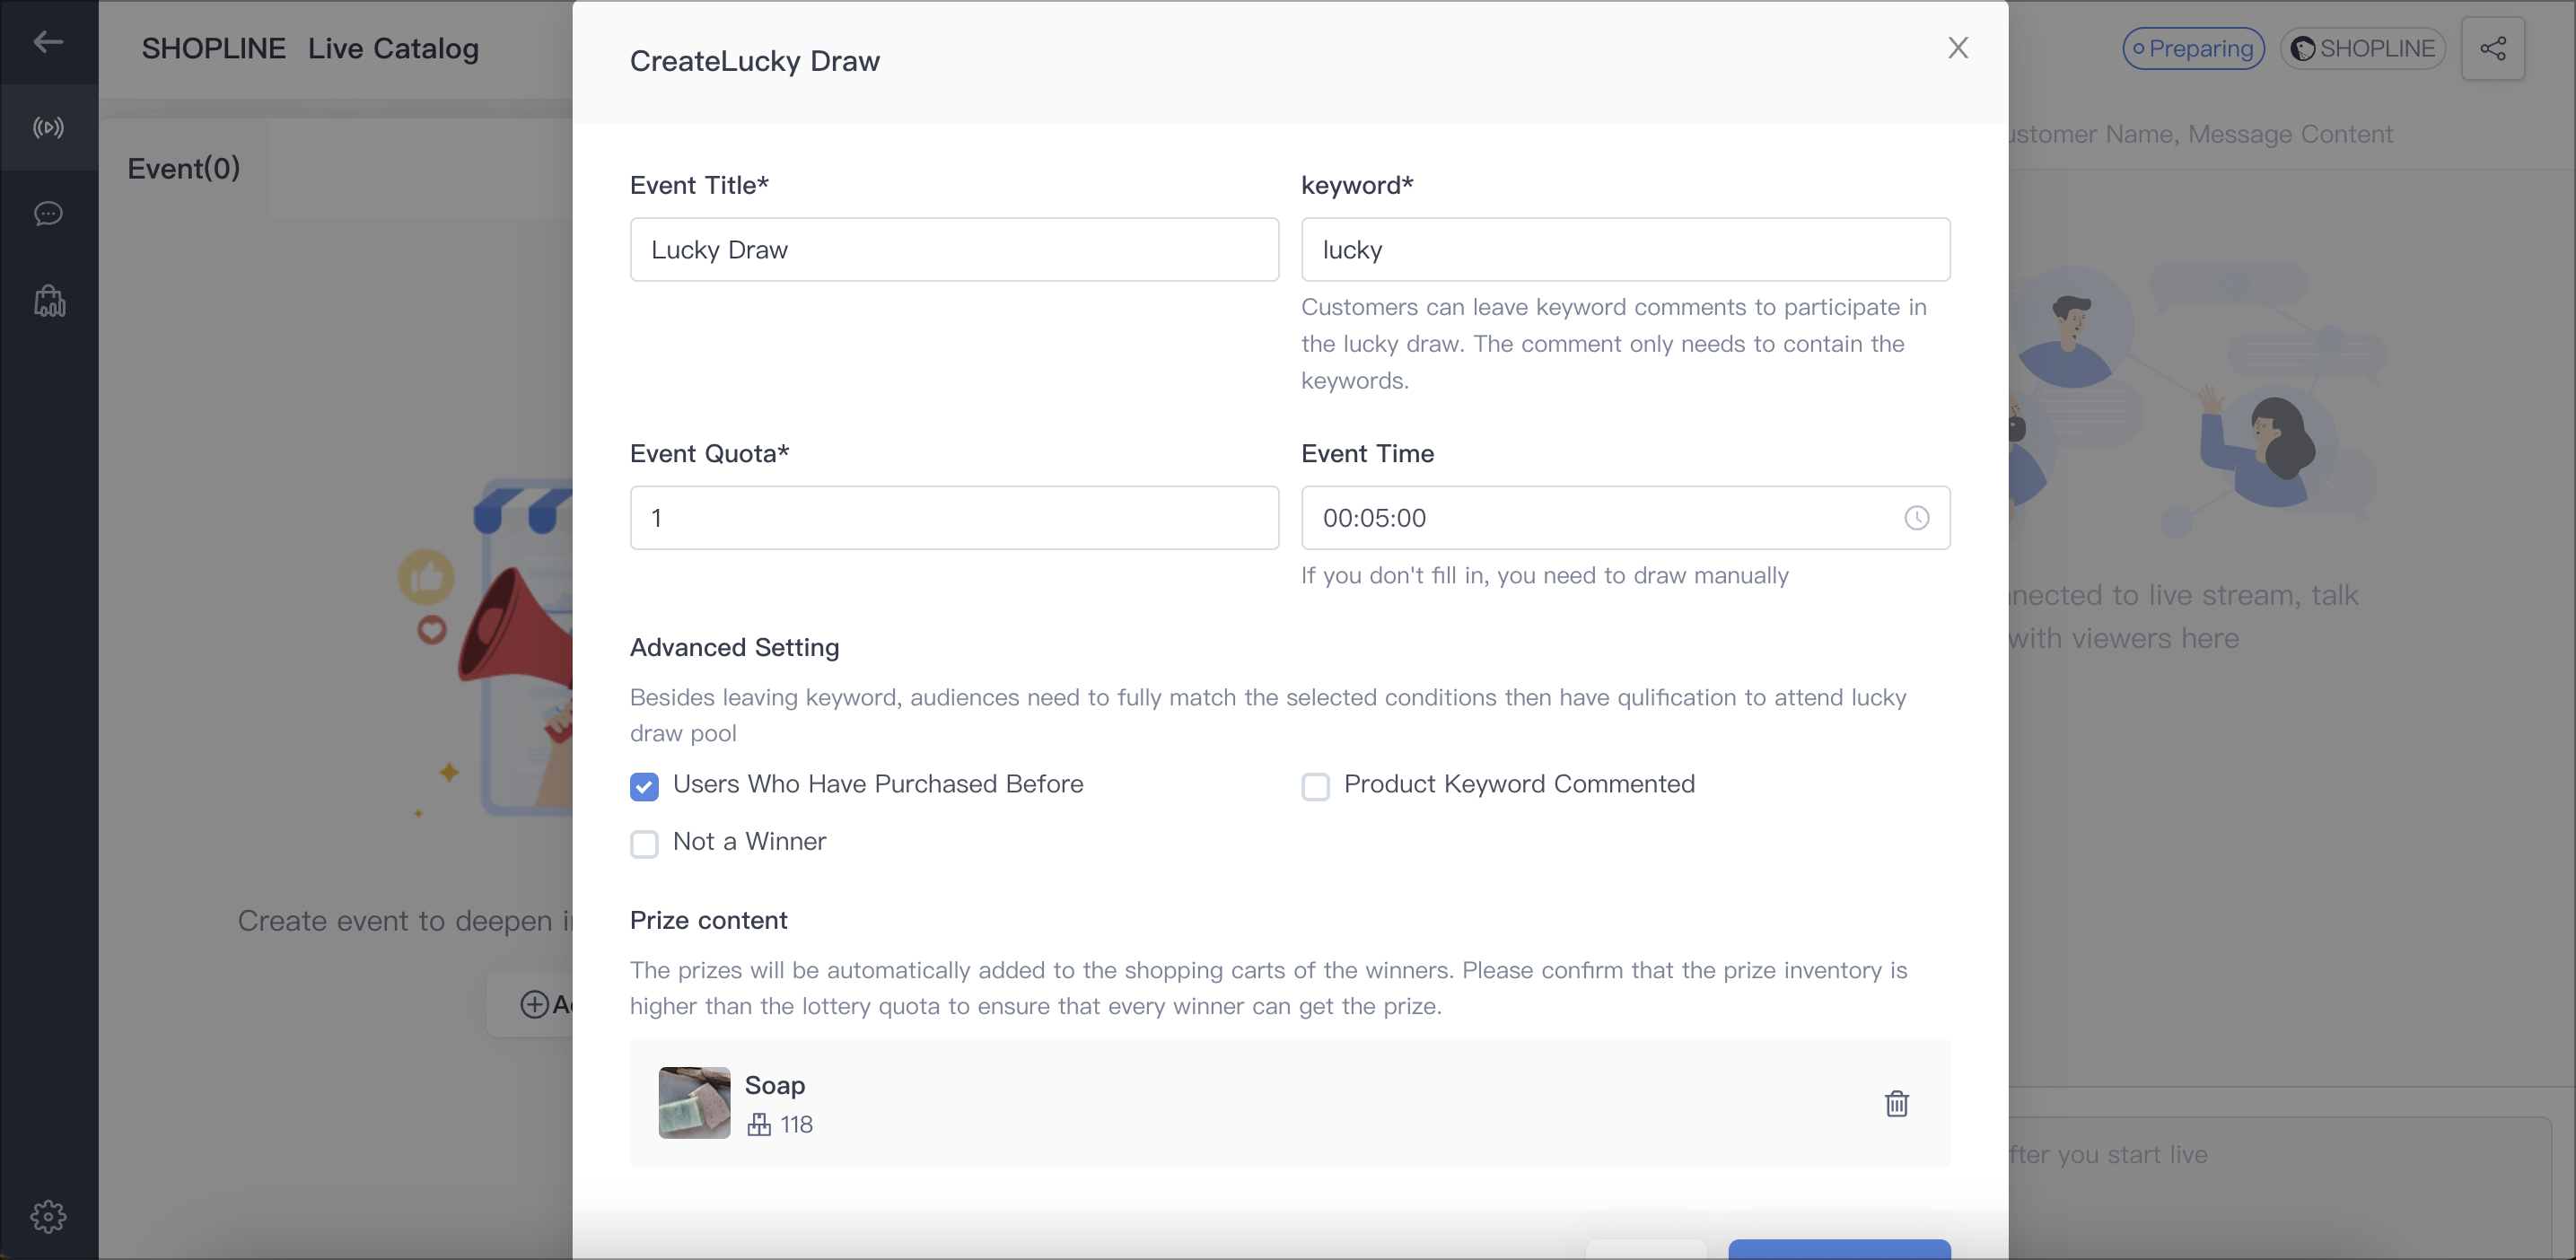Select the Event(0) tab
2576x1260 pixels.
(x=184, y=168)
